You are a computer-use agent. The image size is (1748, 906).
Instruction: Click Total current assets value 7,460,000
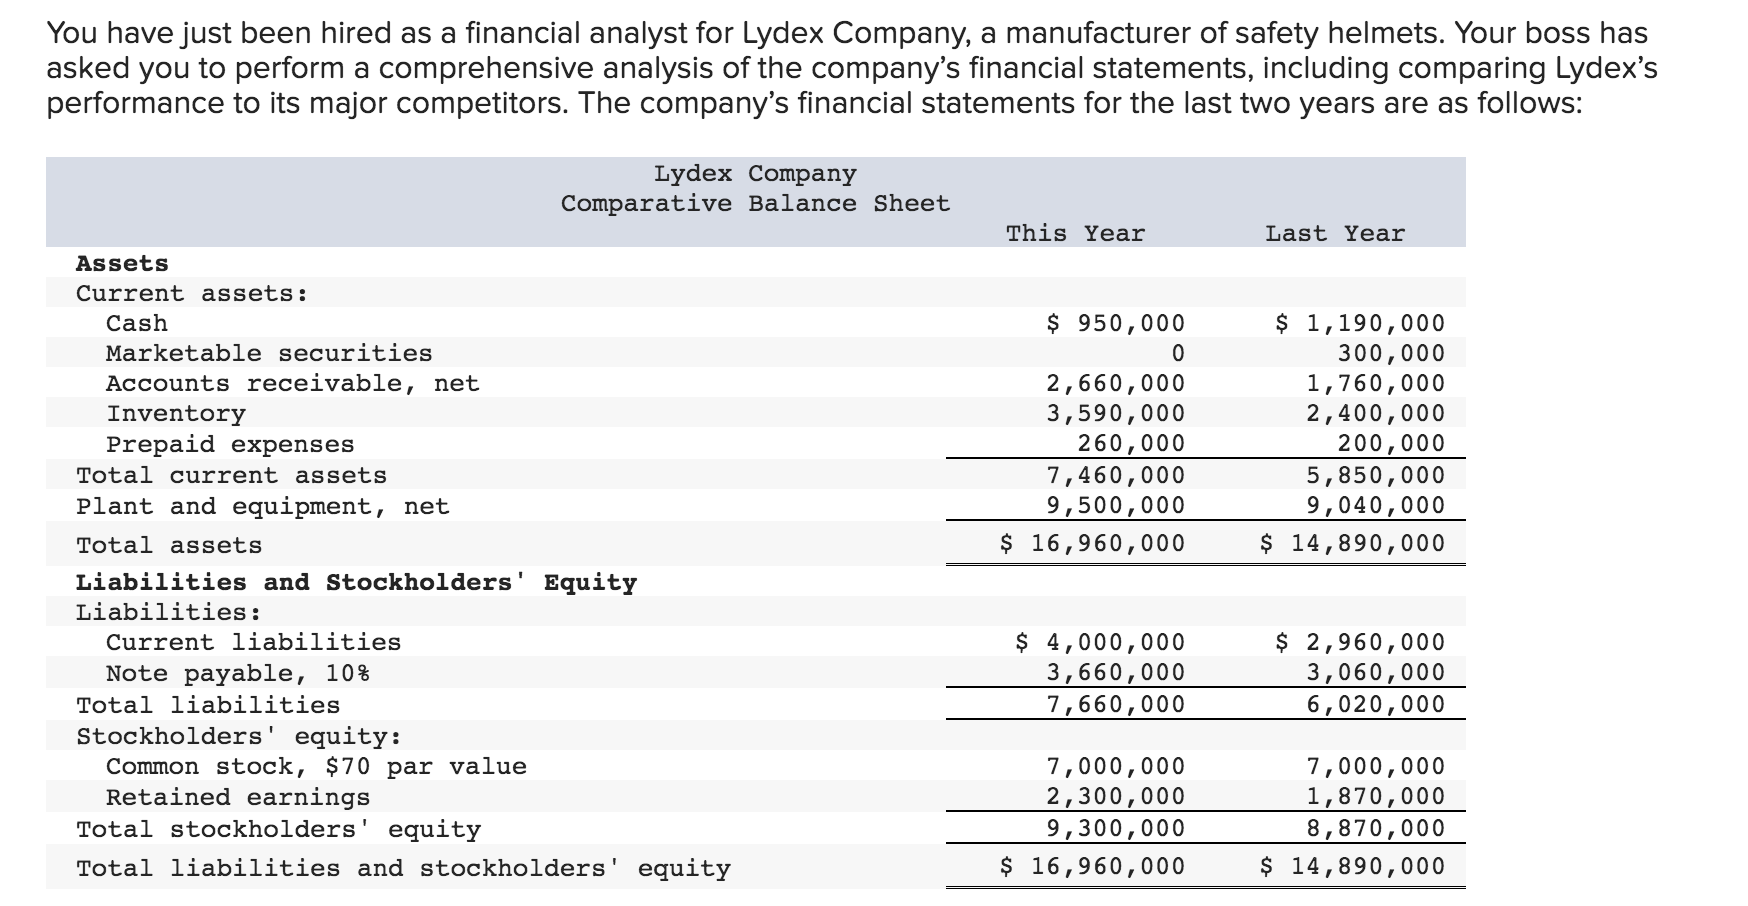pyautogui.click(x=1115, y=476)
